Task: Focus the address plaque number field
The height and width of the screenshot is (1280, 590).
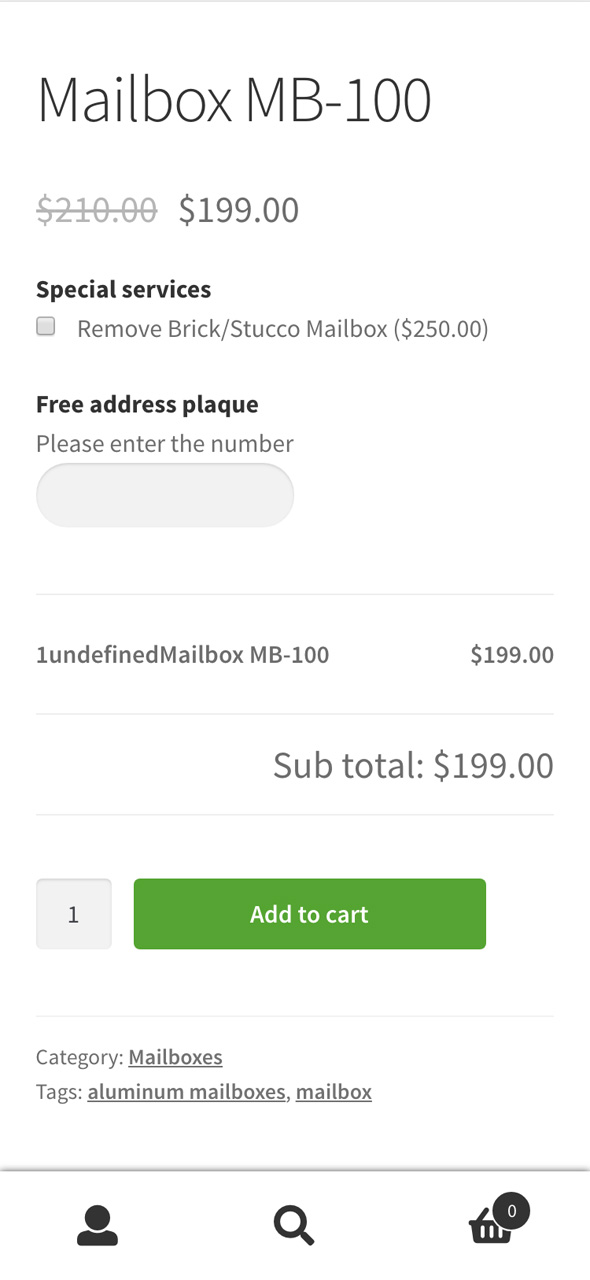Action: [x=165, y=495]
